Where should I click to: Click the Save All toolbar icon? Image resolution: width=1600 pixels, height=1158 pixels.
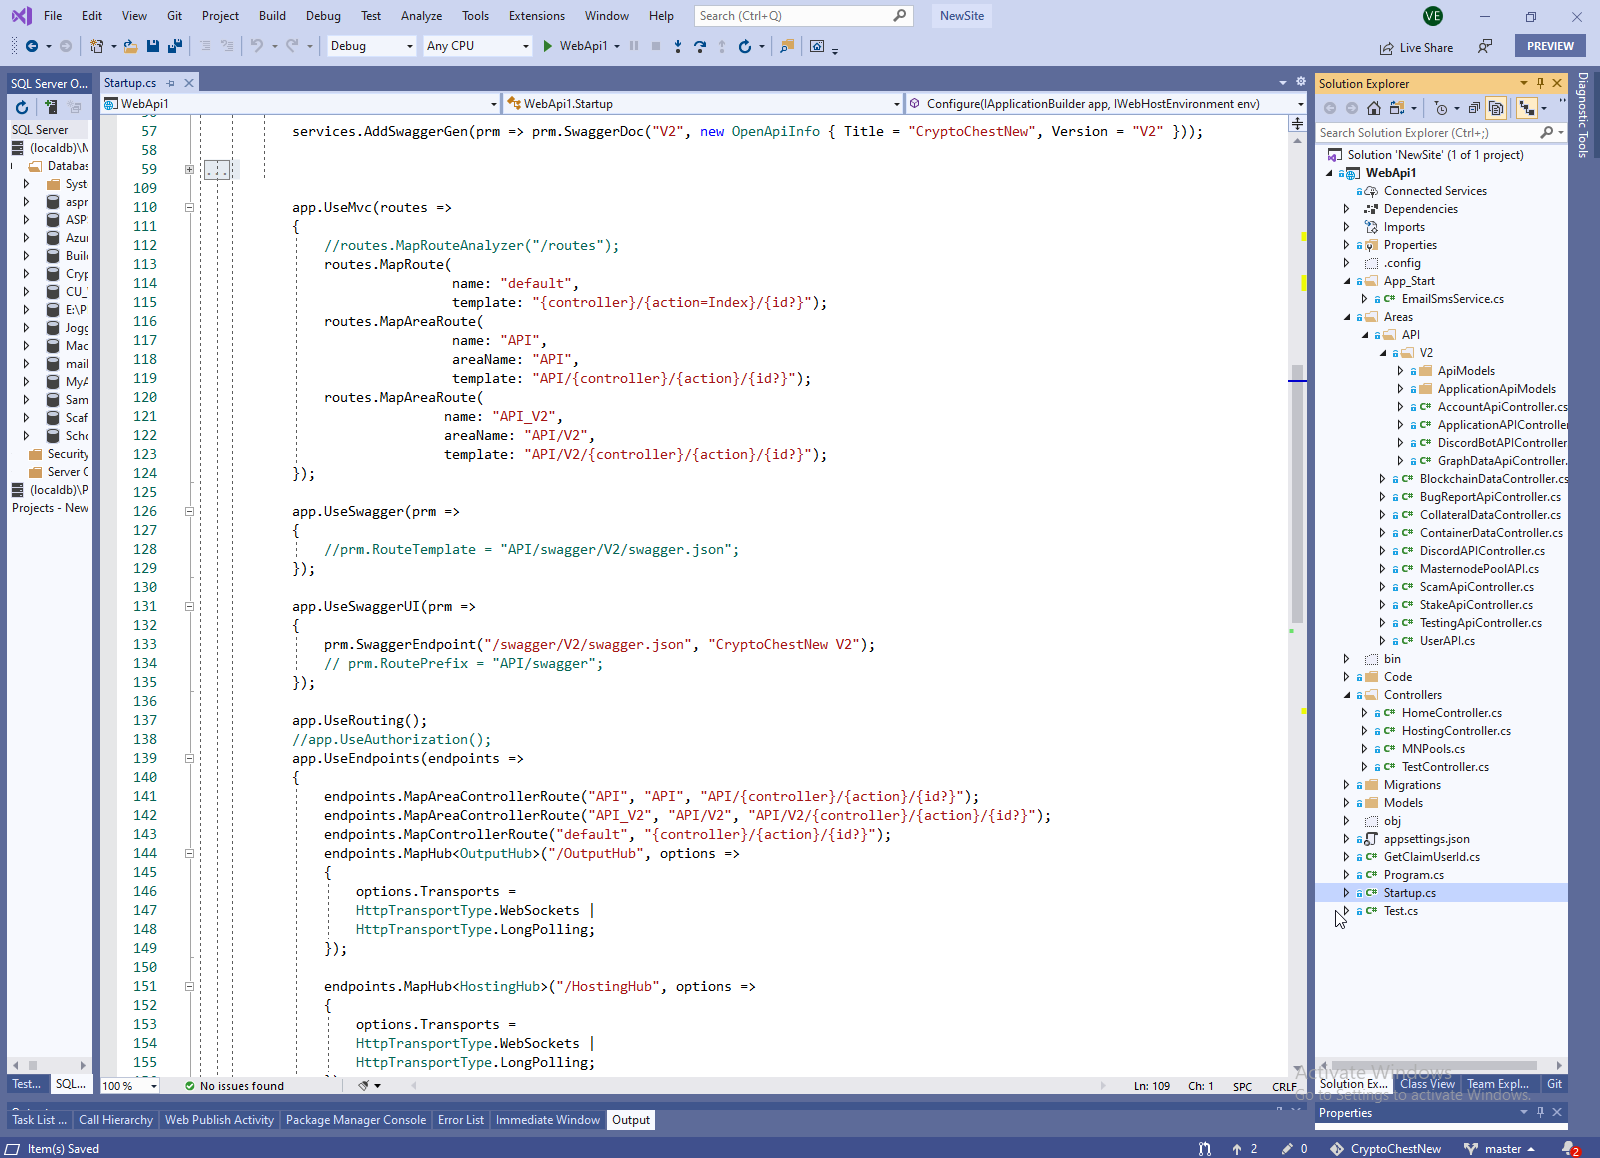(x=175, y=46)
